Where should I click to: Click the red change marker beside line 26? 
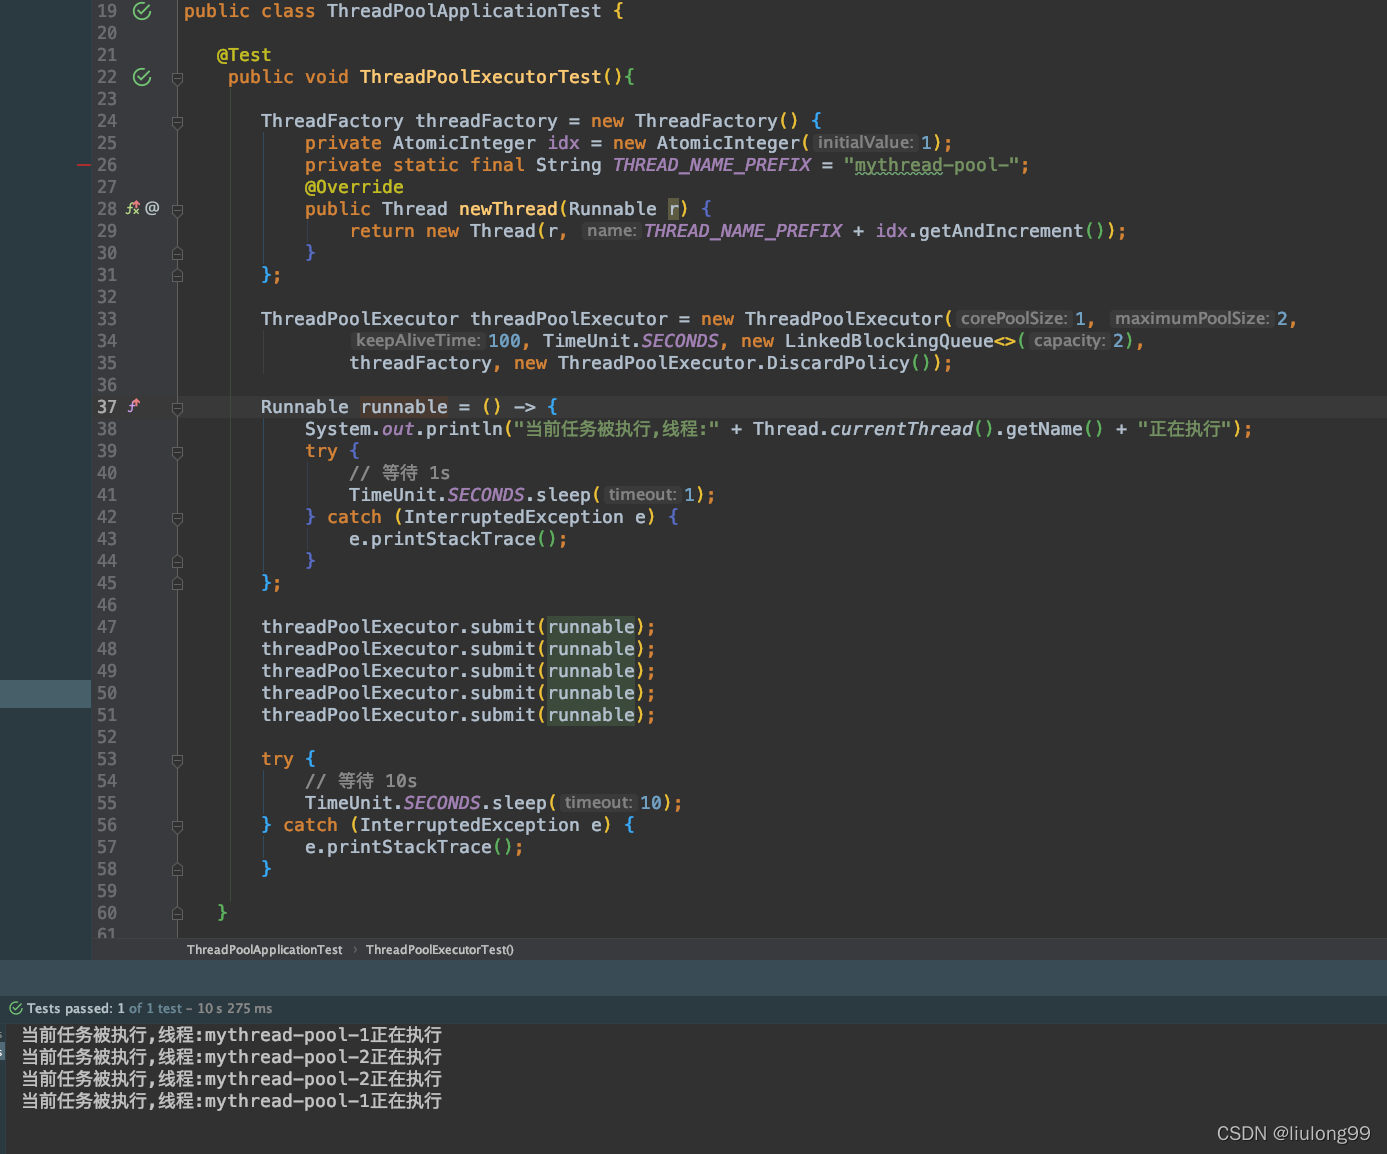tap(84, 165)
